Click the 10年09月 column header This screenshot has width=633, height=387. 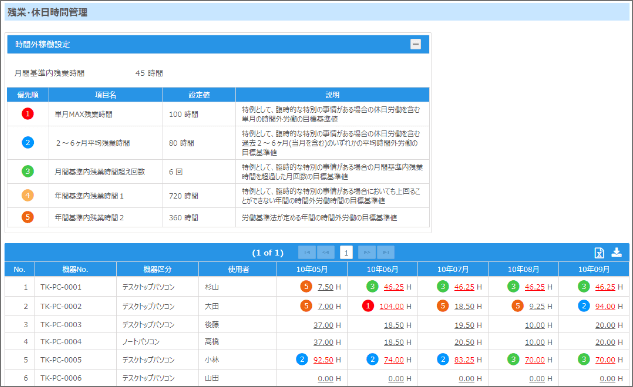coord(593,269)
